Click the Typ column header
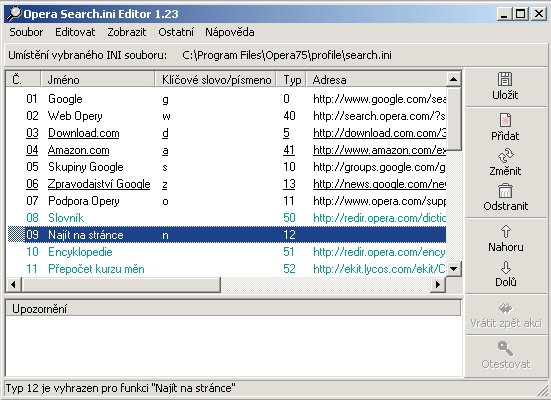Screen dimensions: 551x400 tap(292, 79)
